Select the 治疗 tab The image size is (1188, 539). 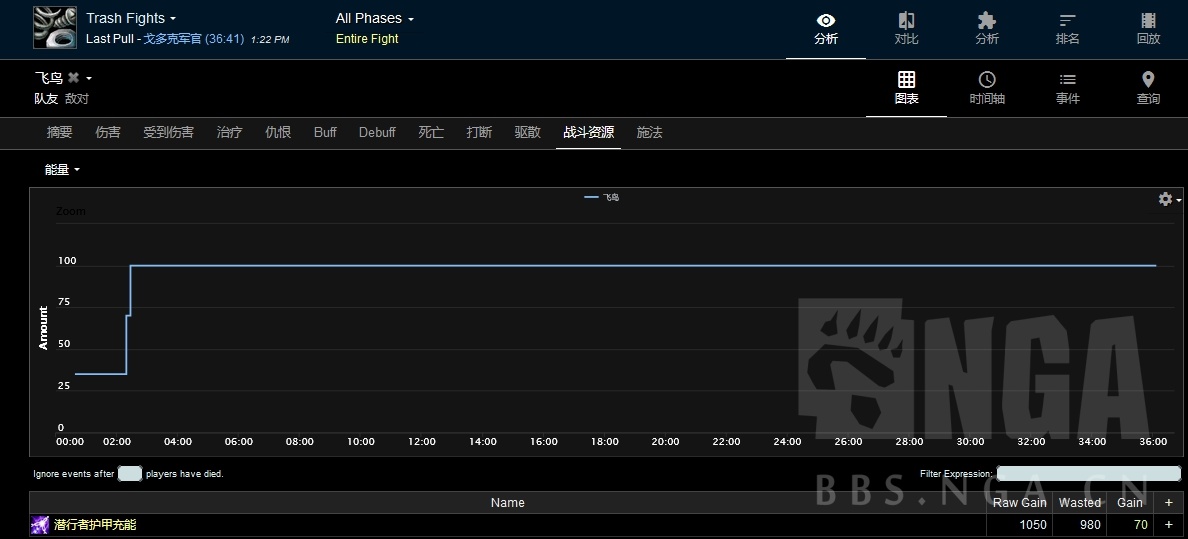coord(230,133)
